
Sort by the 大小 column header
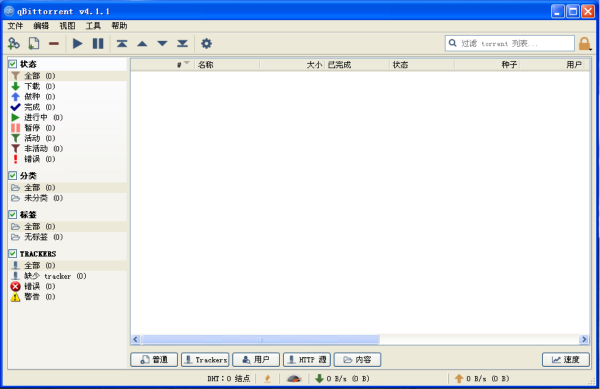coord(292,65)
